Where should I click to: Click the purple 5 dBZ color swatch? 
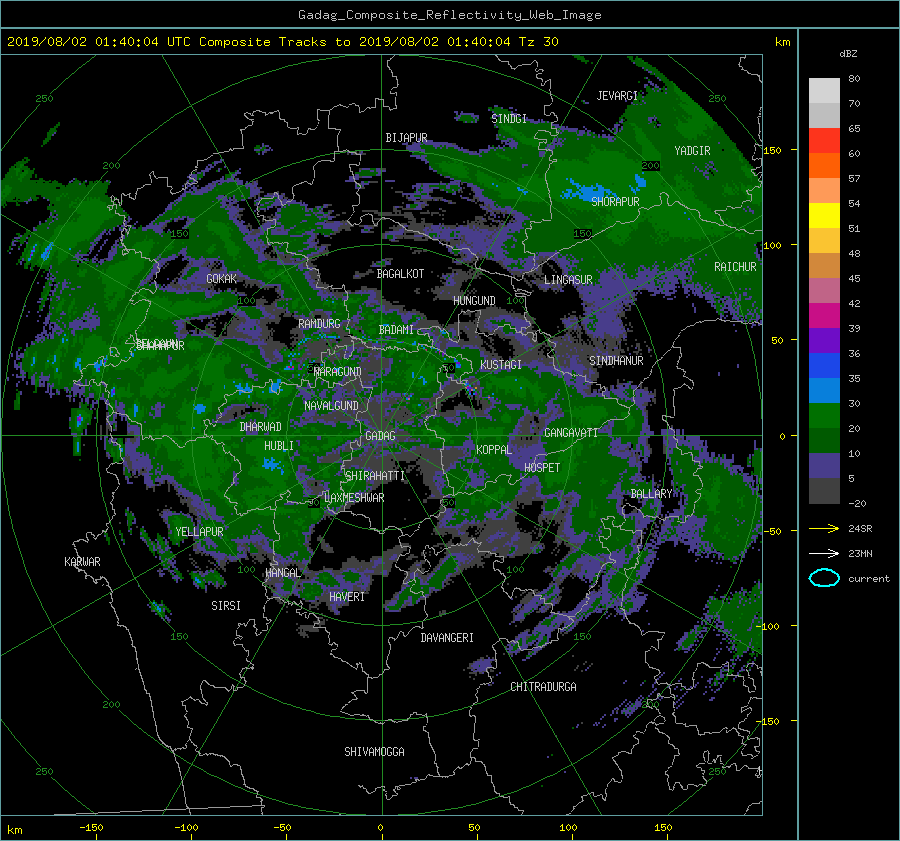click(824, 466)
